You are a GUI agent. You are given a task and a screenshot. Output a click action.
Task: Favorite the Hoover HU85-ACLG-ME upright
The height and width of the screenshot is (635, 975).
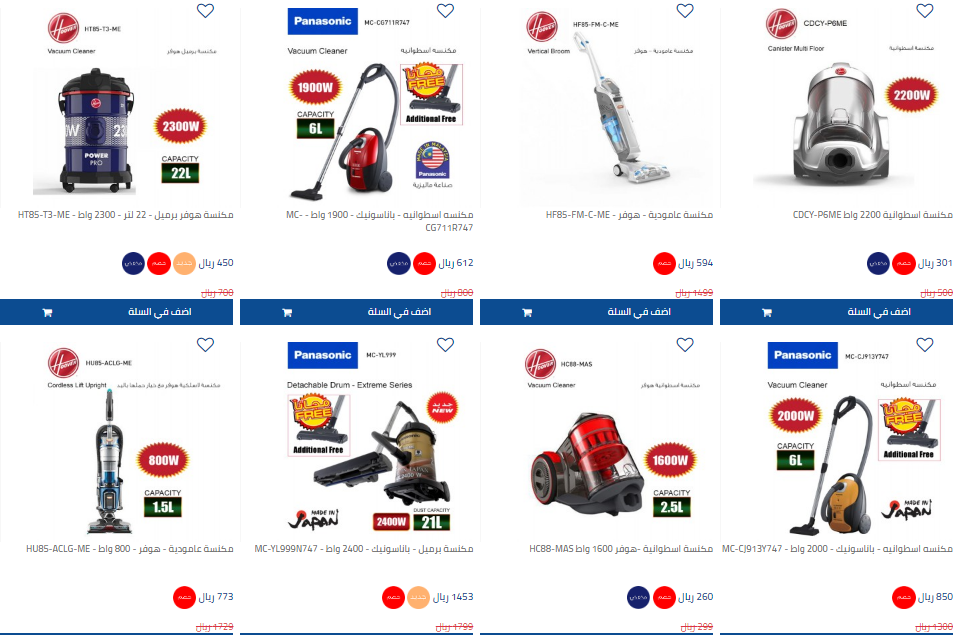[x=205, y=345]
